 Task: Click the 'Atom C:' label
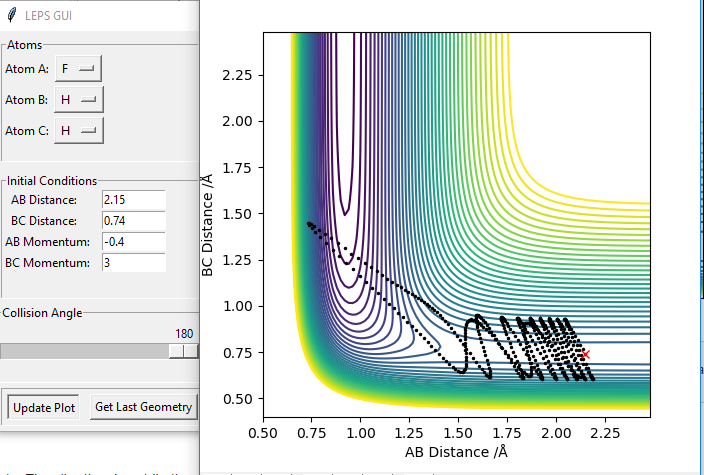point(26,131)
